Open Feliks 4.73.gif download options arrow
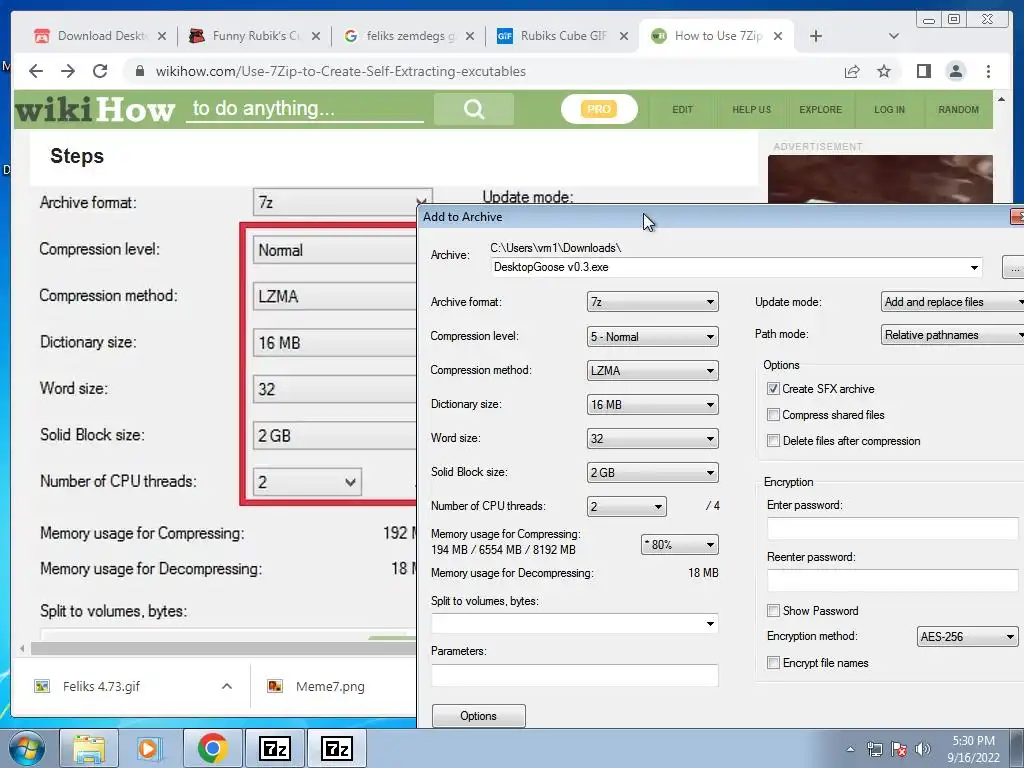The width and height of the screenshot is (1024, 768). click(227, 686)
